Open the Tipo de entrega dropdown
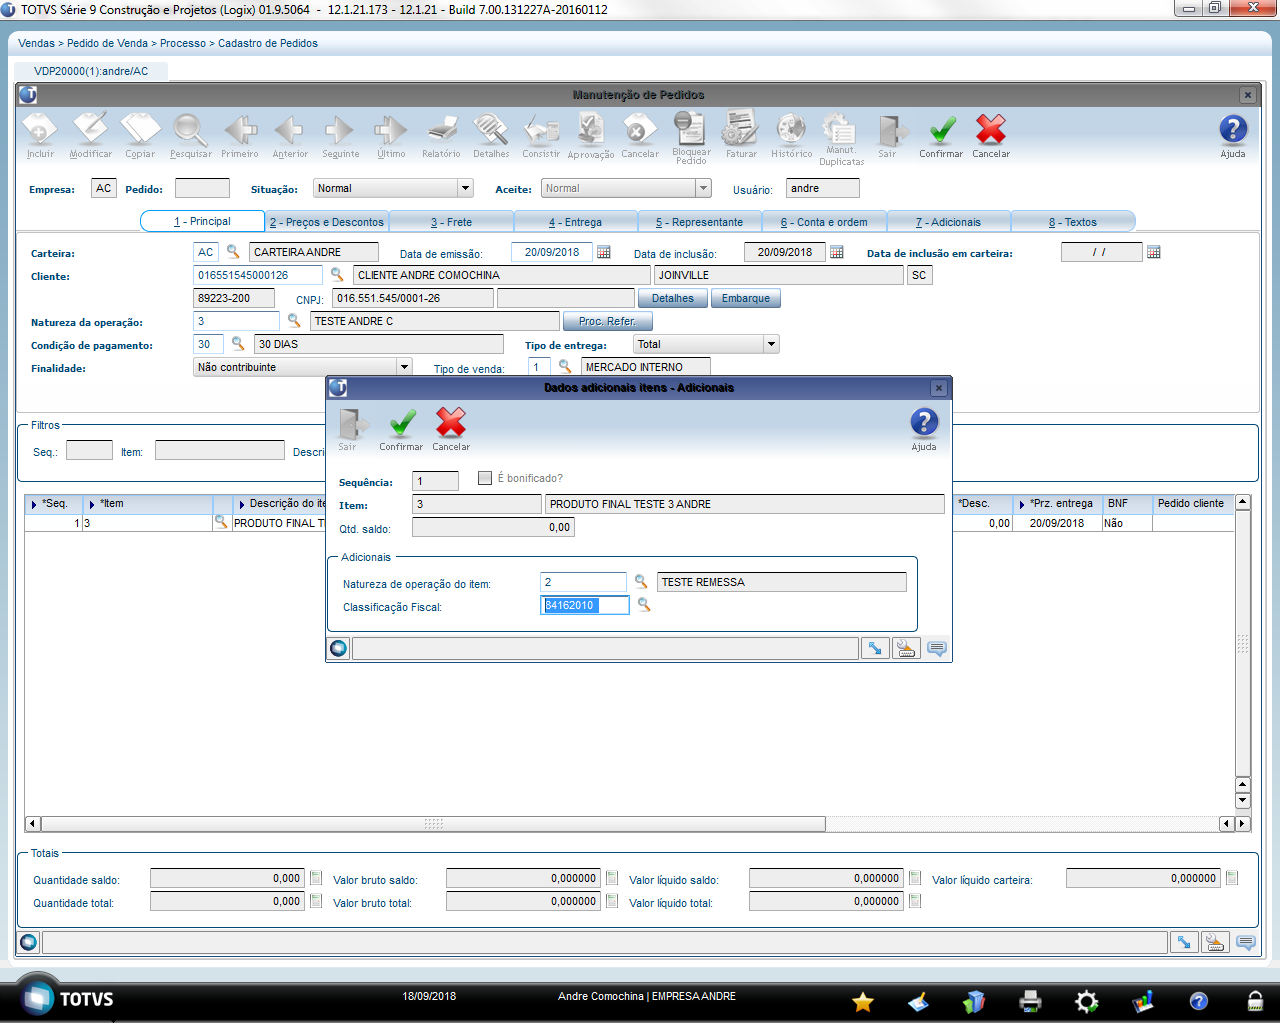Image resolution: width=1280 pixels, height=1024 pixels. click(x=771, y=344)
